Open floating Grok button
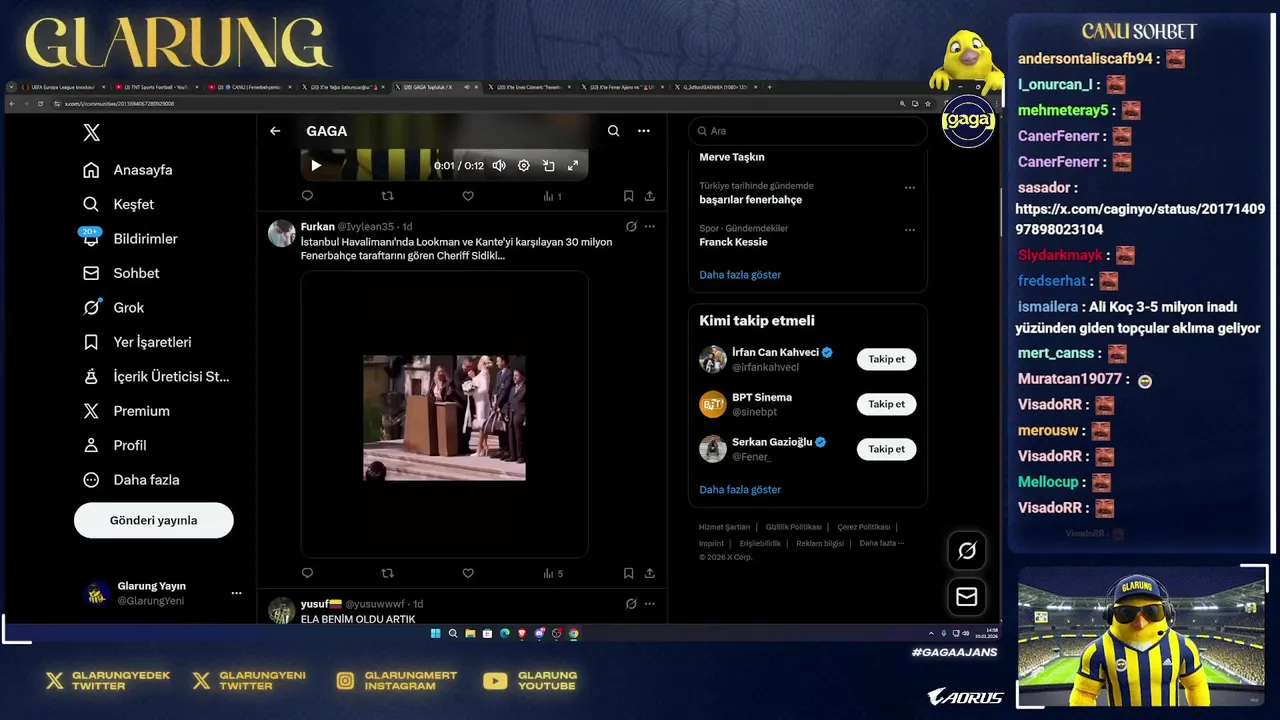Screen dimensions: 1280x720 click(x=967, y=550)
